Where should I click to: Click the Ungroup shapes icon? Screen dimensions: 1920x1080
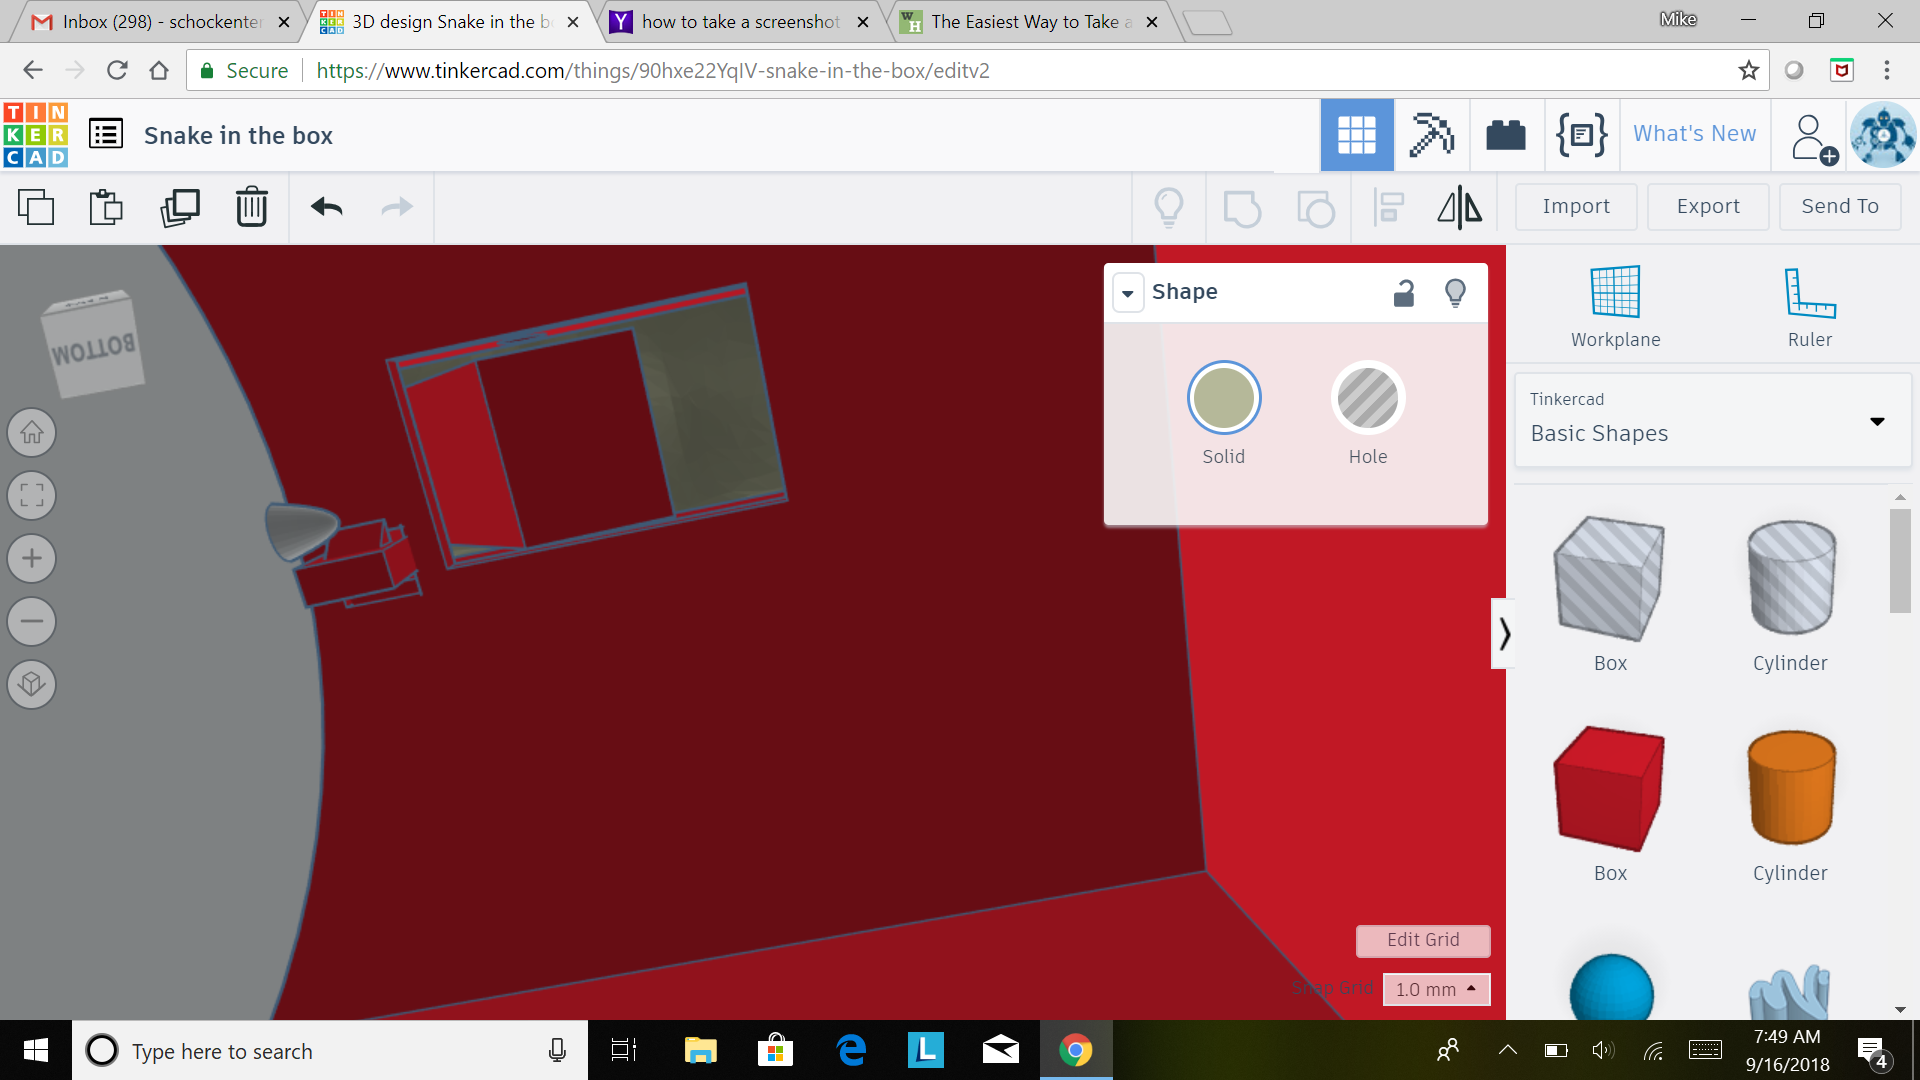pos(1315,208)
